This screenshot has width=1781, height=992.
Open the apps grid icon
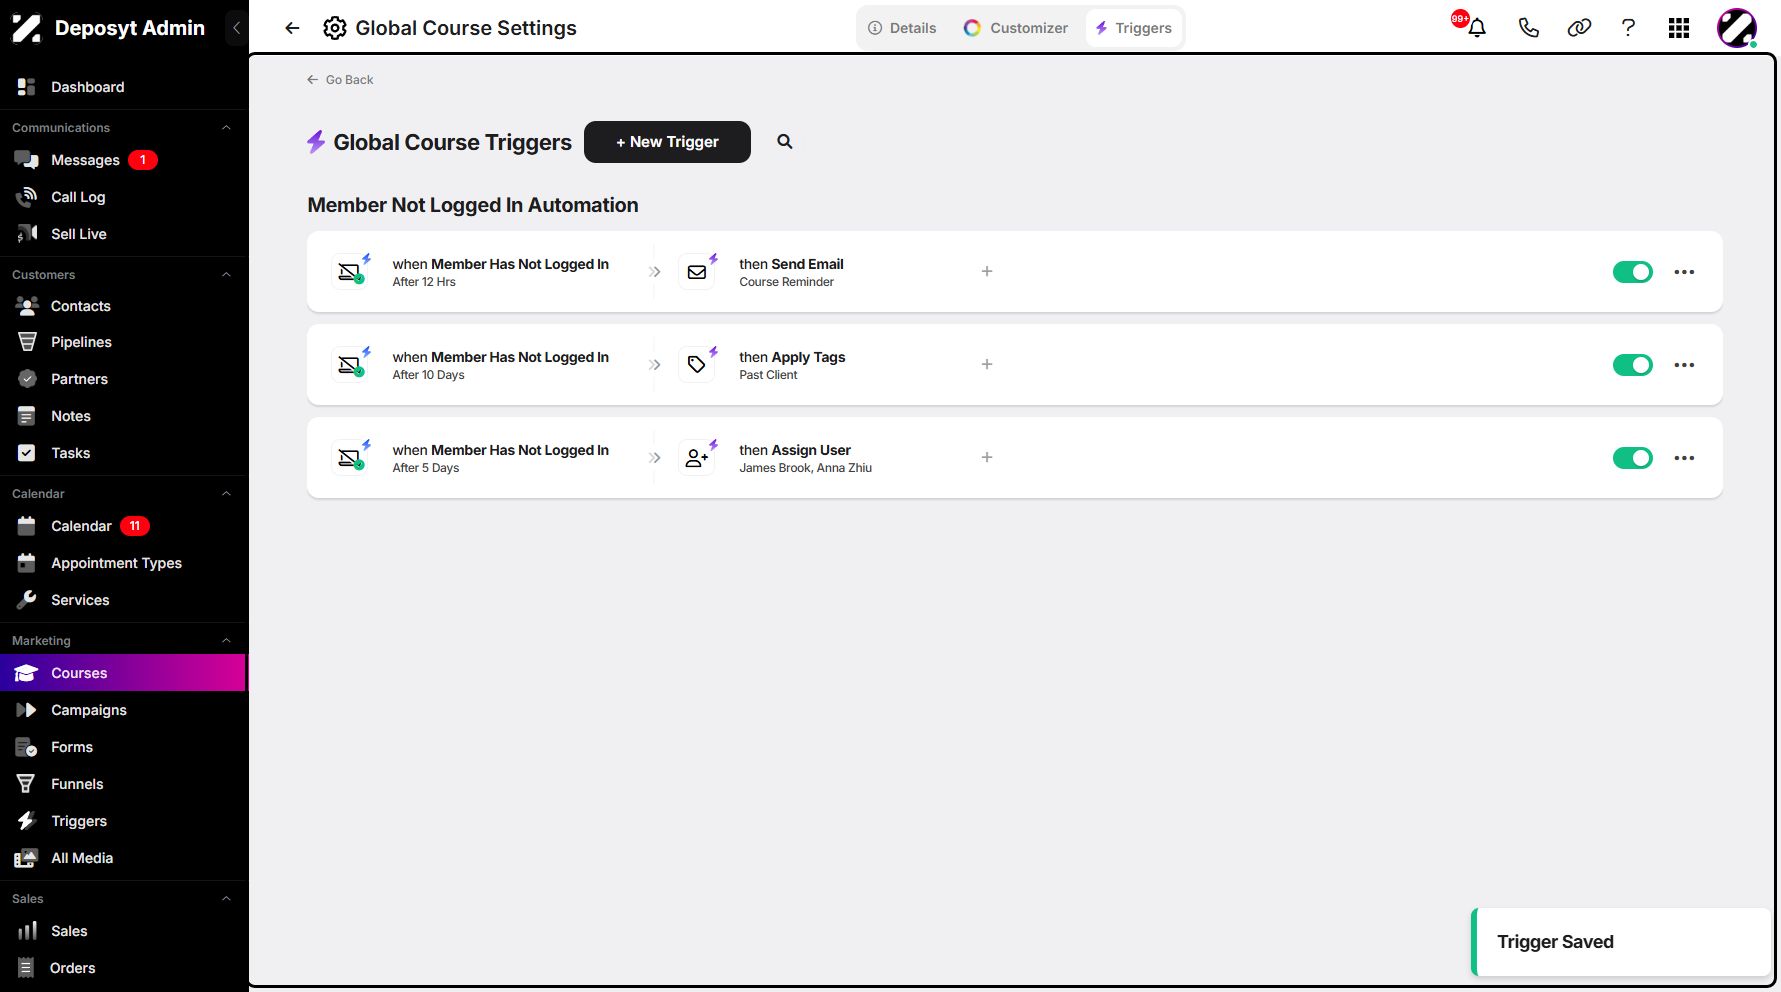pyautogui.click(x=1679, y=28)
